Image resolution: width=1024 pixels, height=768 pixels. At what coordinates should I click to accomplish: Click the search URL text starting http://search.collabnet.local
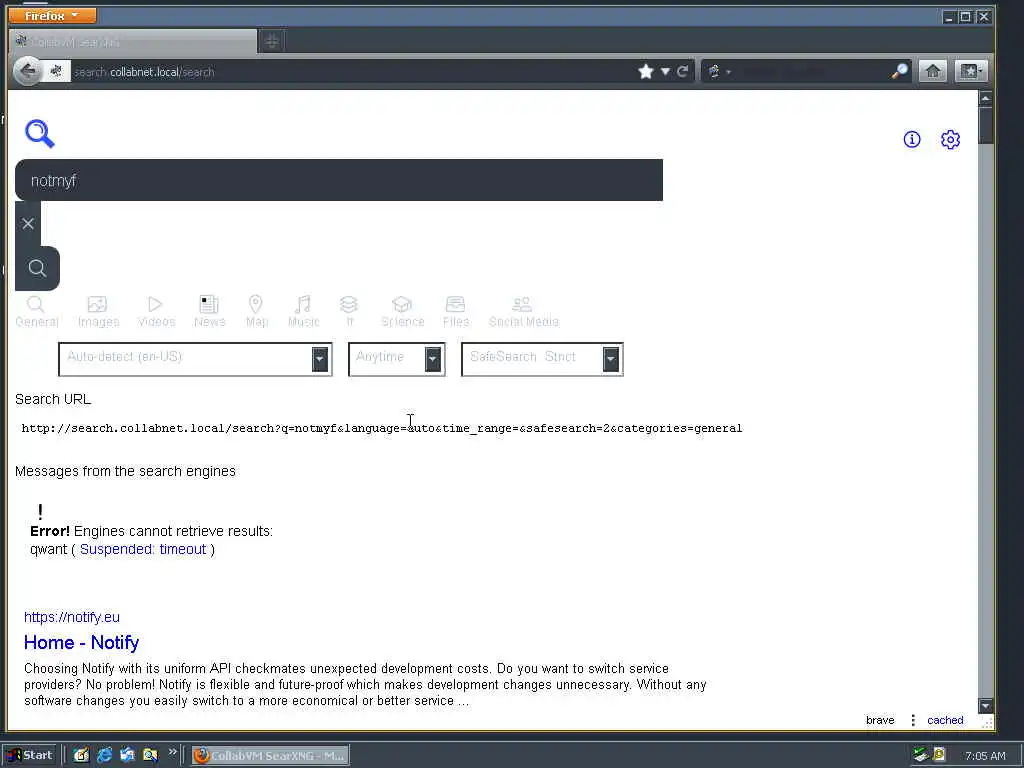tap(381, 428)
